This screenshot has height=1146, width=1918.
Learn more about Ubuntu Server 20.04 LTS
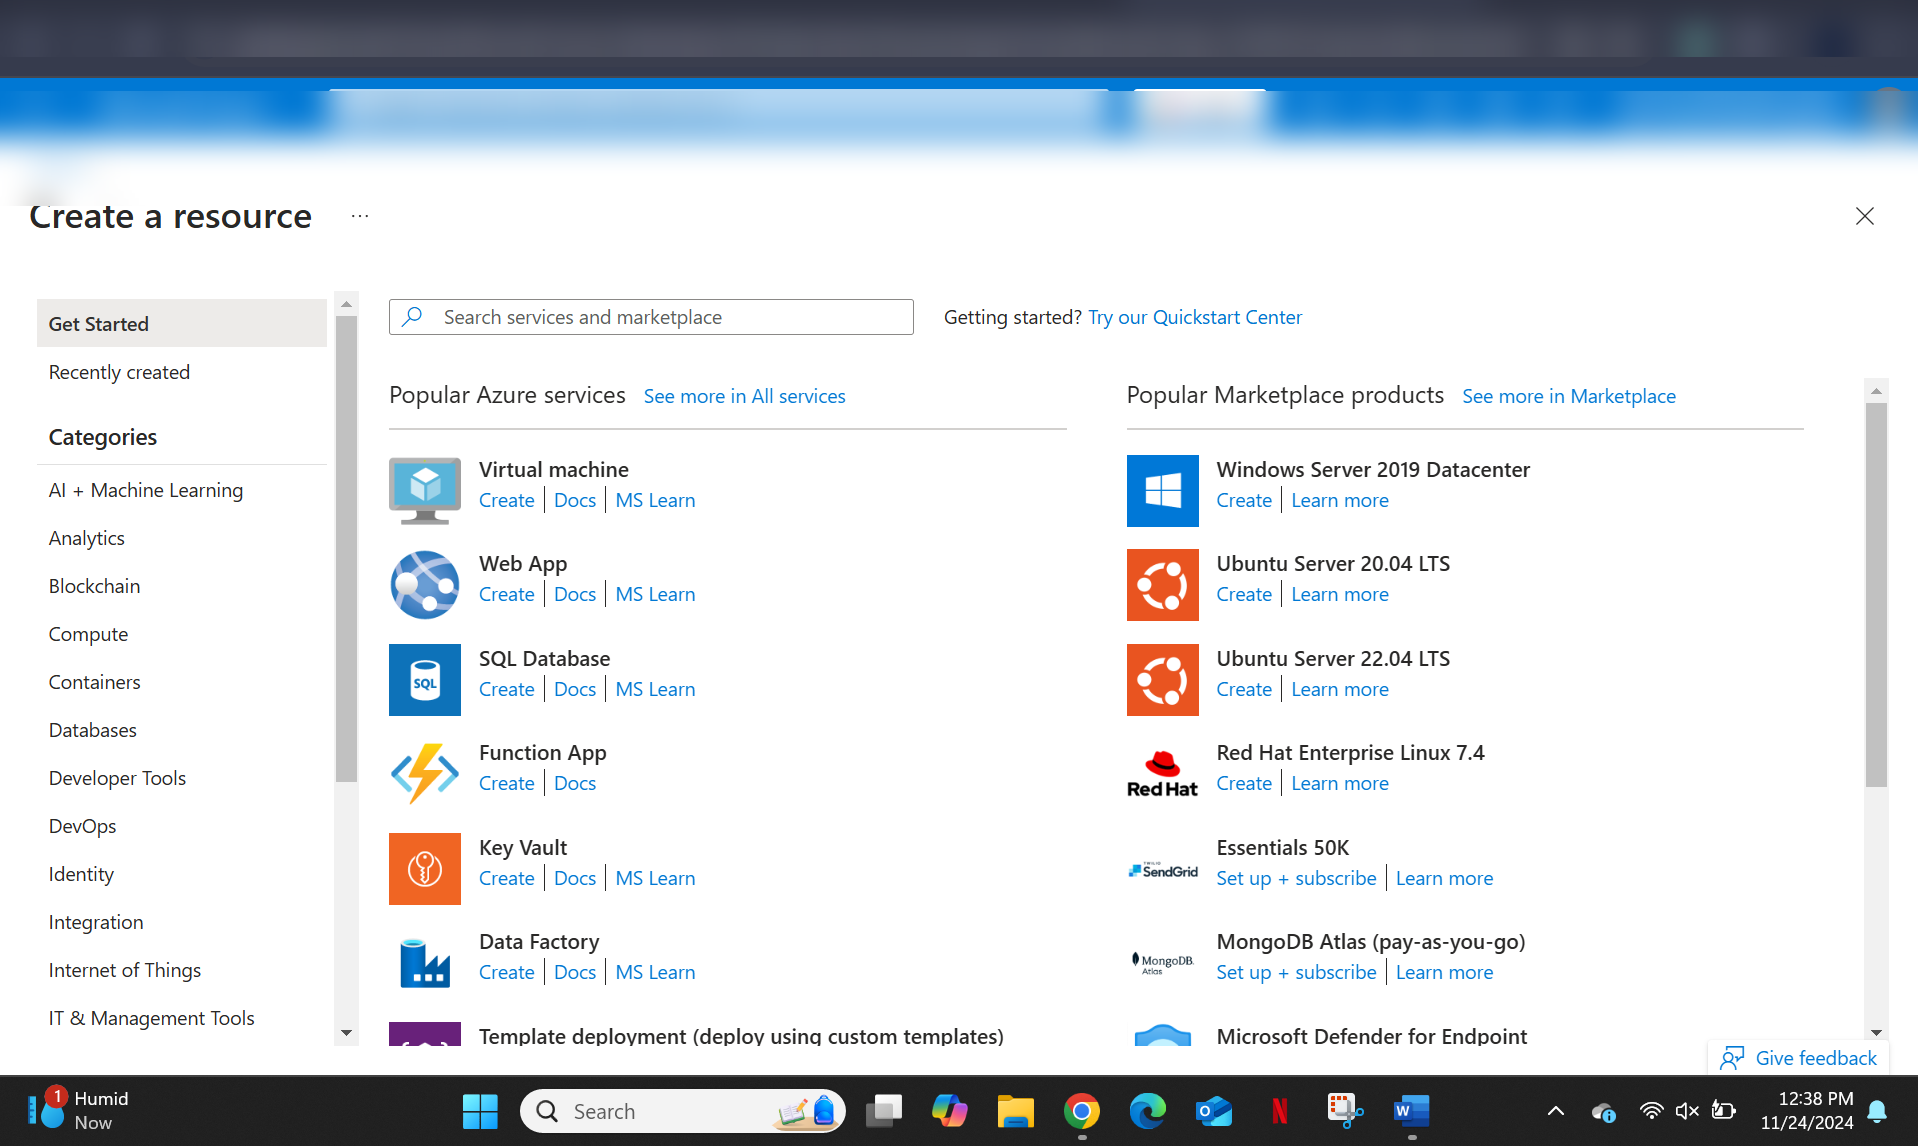tap(1340, 594)
